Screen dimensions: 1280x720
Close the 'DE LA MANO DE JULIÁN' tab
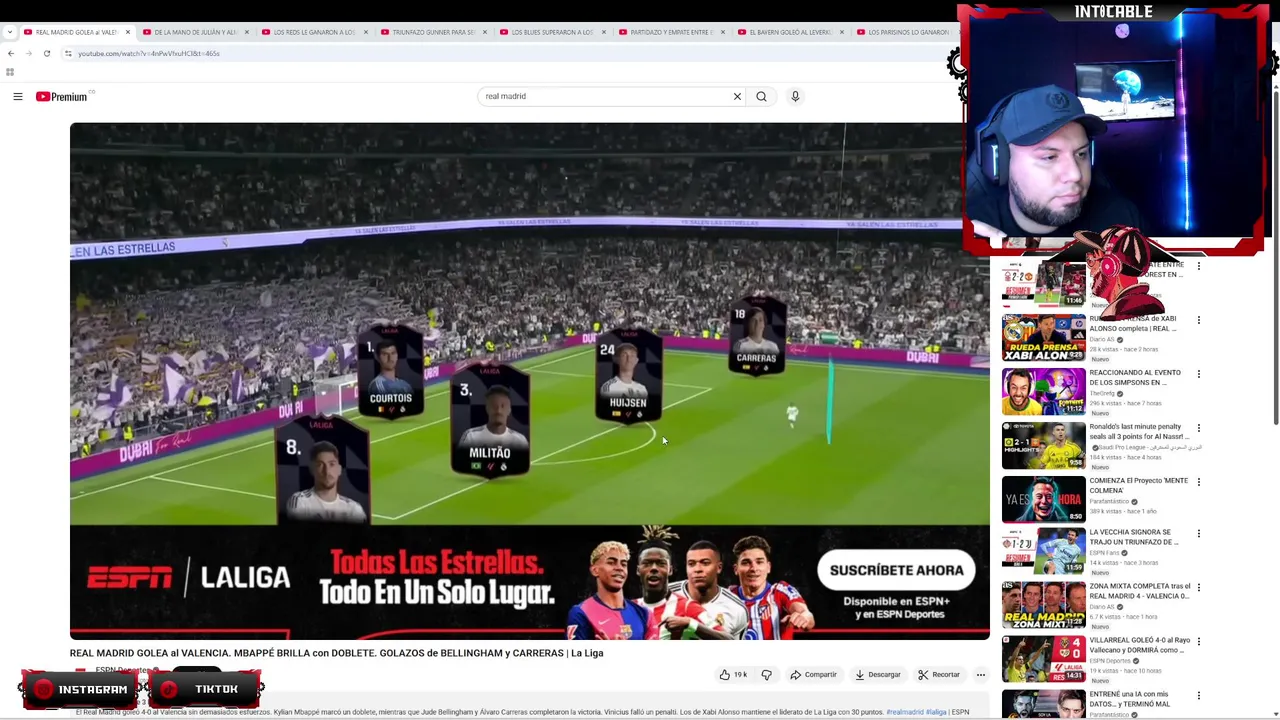(x=246, y=32)
